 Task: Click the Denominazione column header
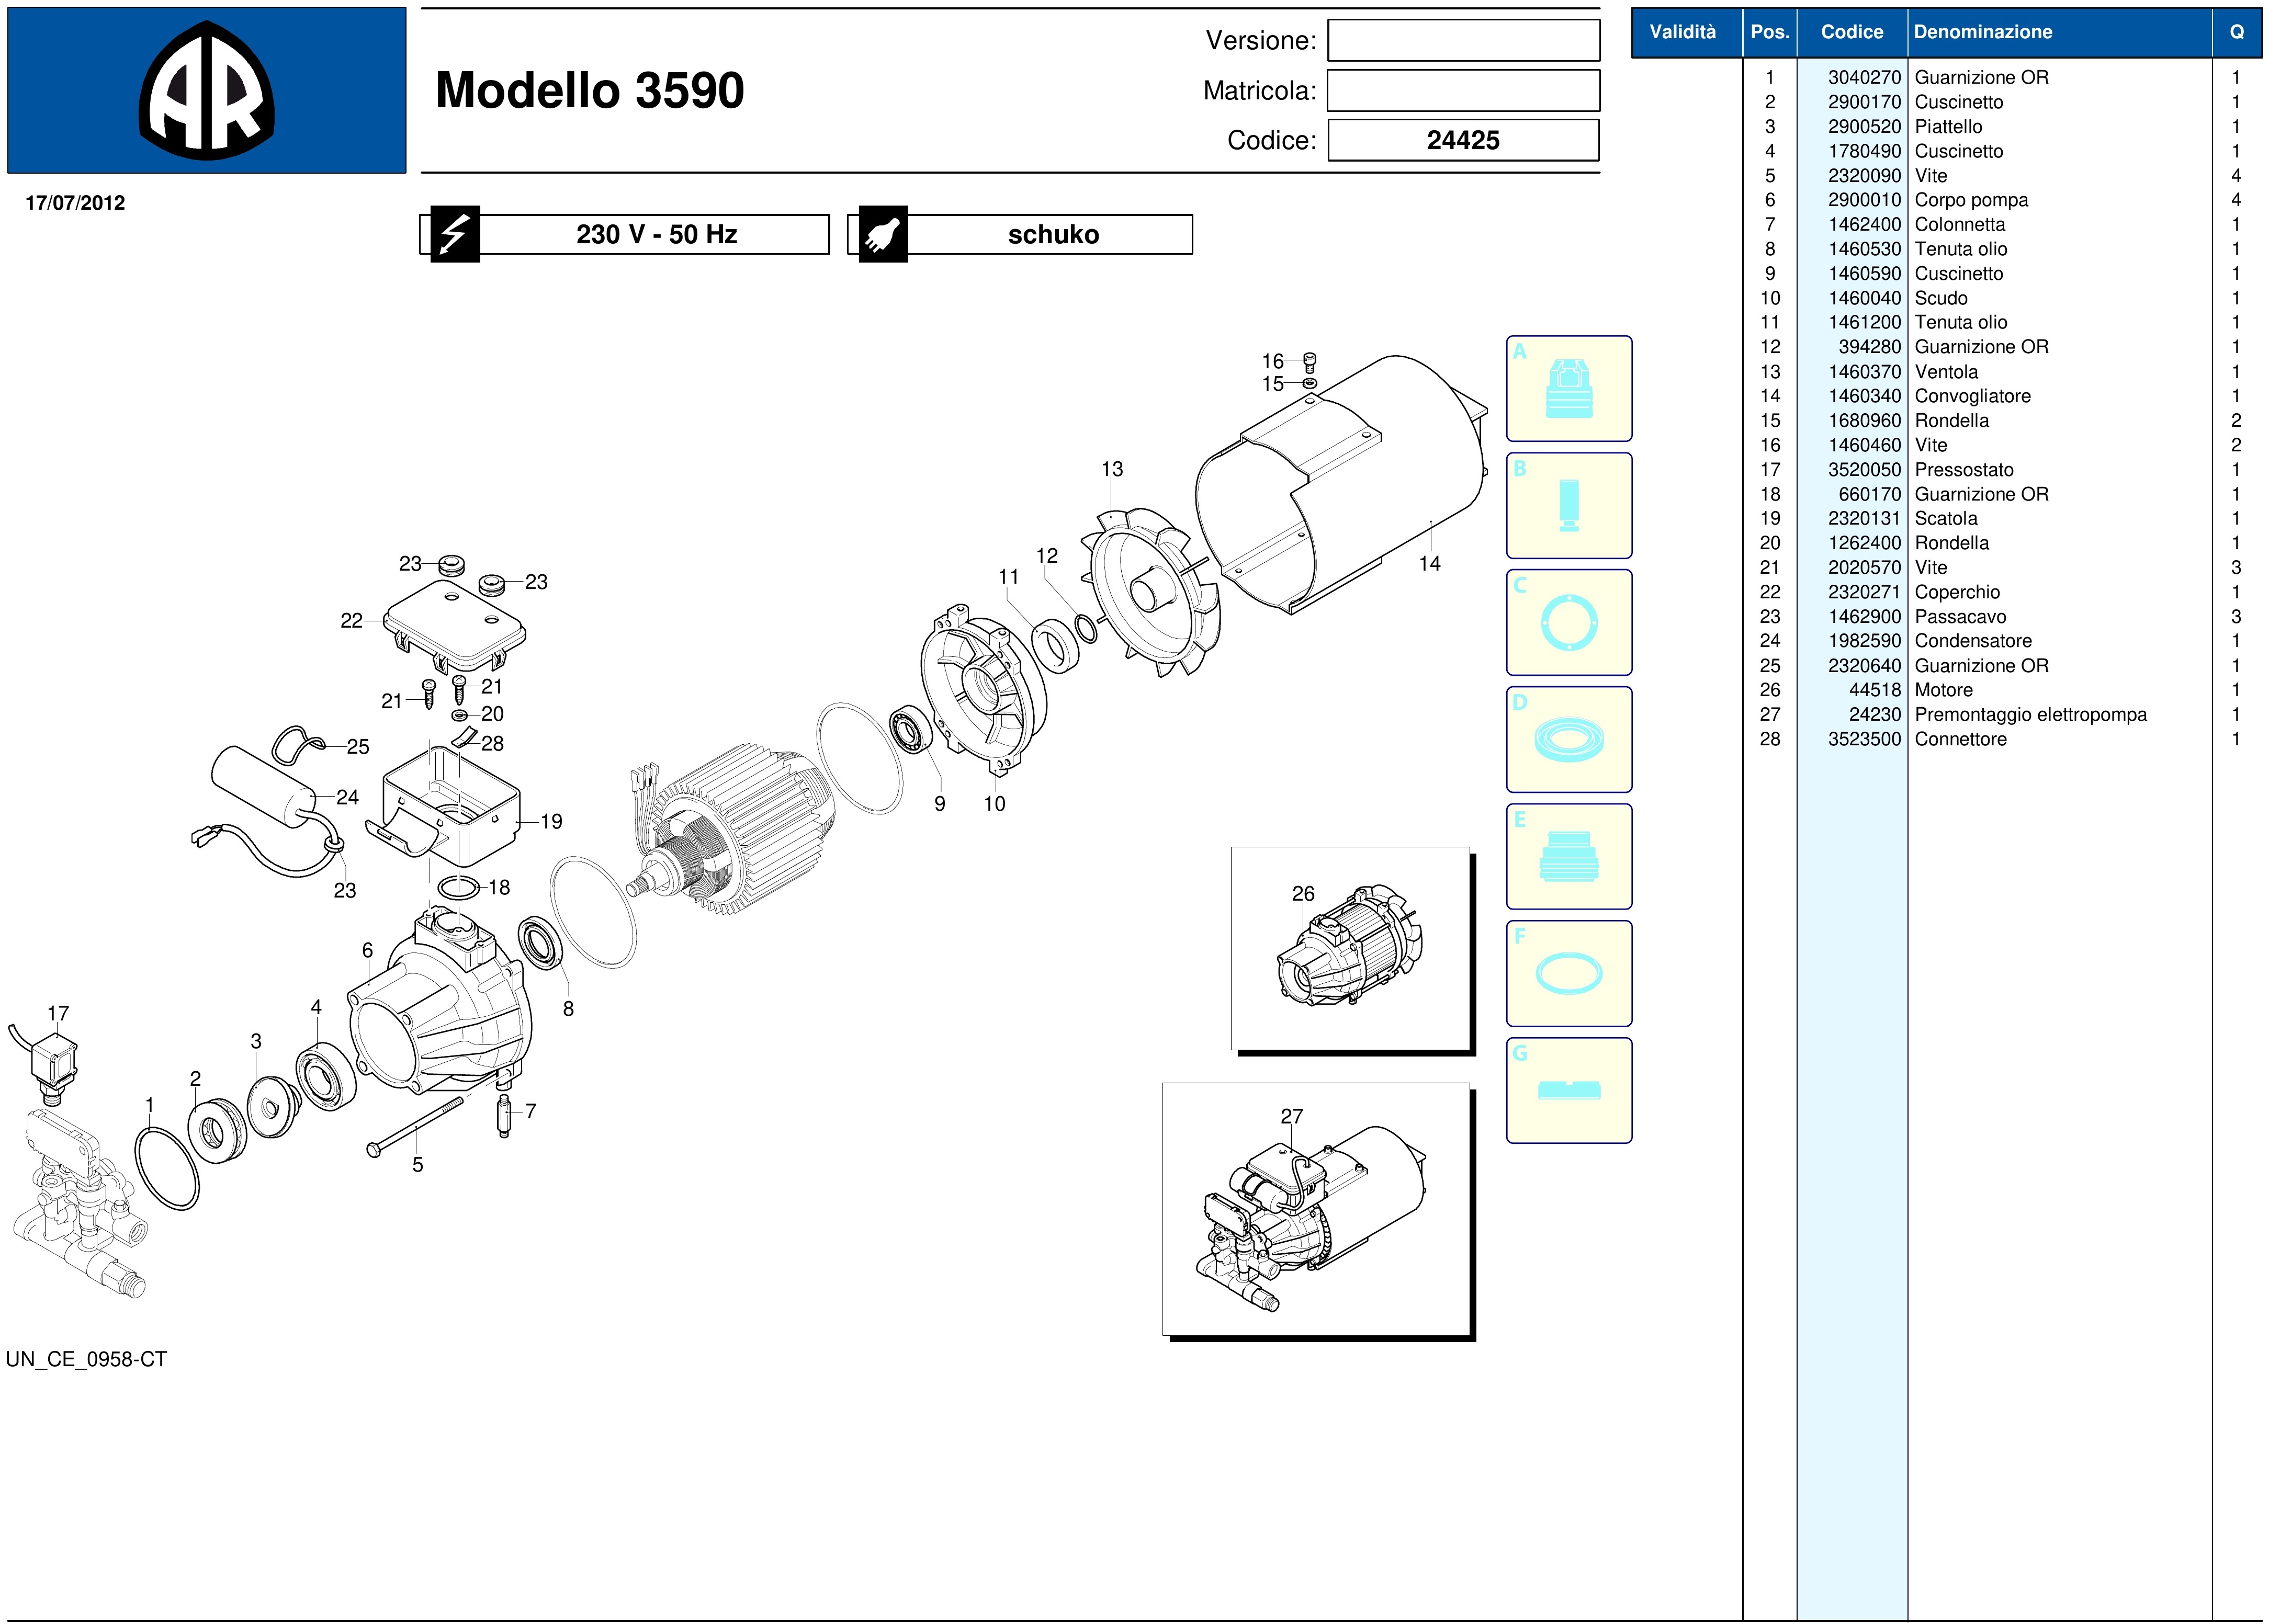pyautogui.click(x=1982, y=32)
